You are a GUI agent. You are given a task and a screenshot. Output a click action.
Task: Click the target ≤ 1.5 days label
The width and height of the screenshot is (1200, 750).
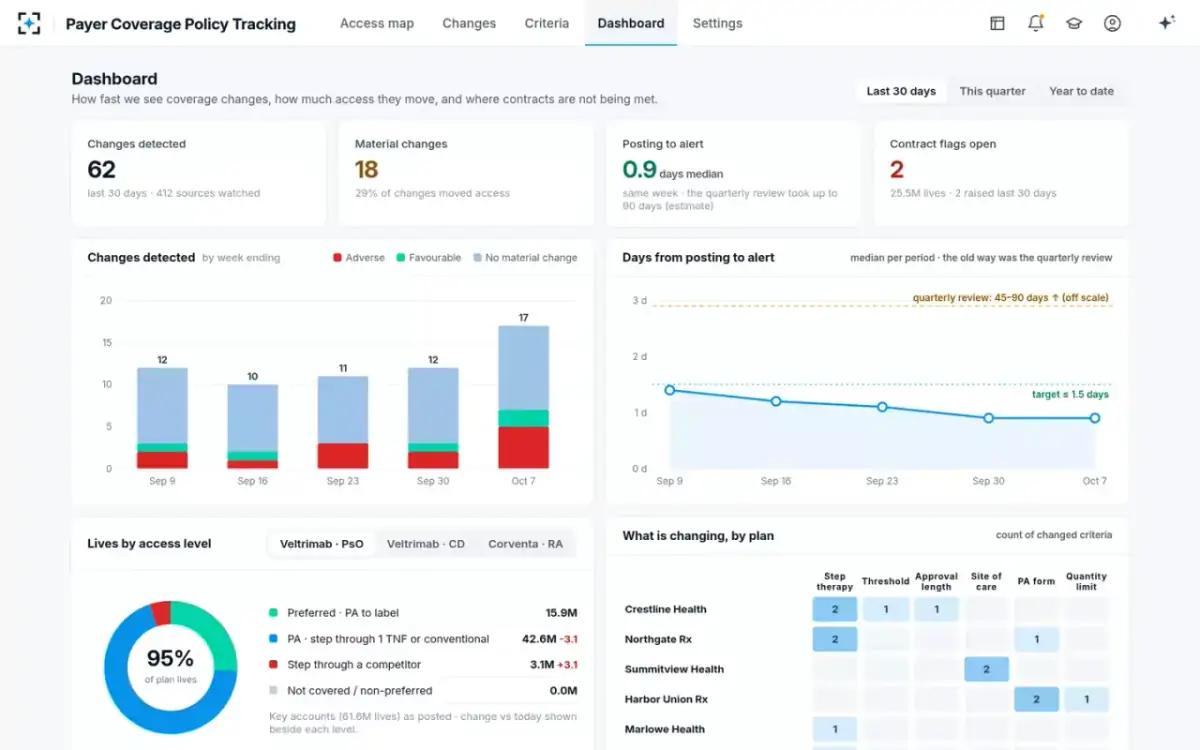click(1070, 394)
